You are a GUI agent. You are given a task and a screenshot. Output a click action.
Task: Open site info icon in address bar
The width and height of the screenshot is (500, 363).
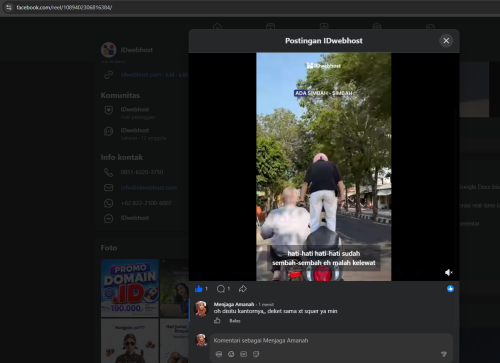tap(9, 7)
